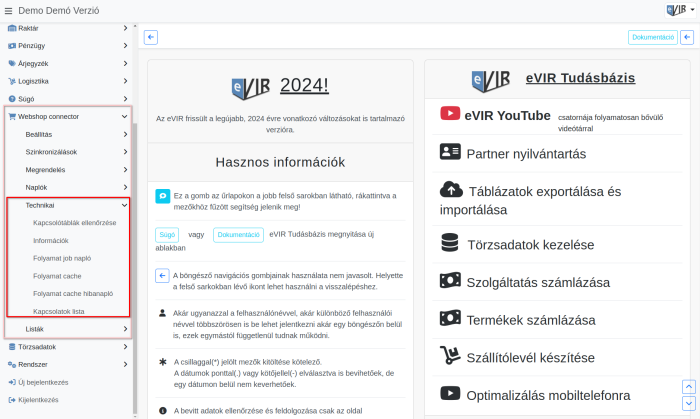
Task: Open the eVIR YouTube link
Action: point(508,116)
